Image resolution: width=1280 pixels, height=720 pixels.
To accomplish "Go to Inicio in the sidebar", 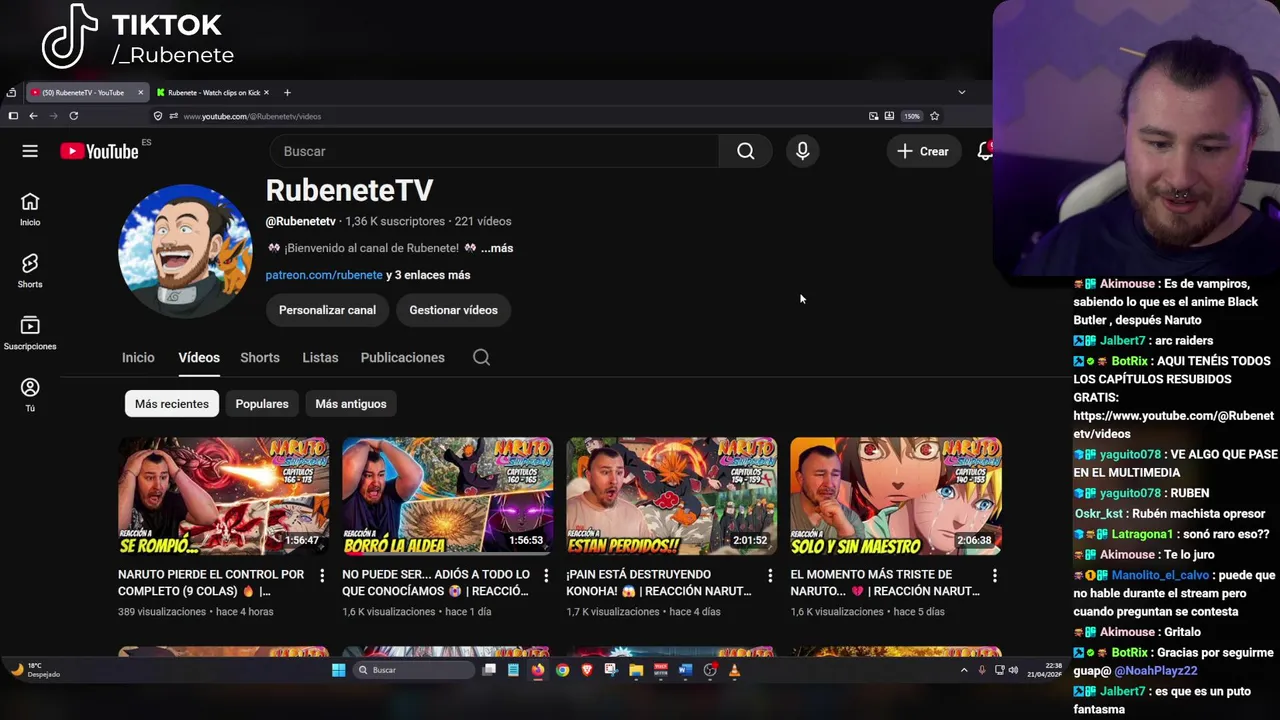I will pyautogui.click(x=30, y=209).
